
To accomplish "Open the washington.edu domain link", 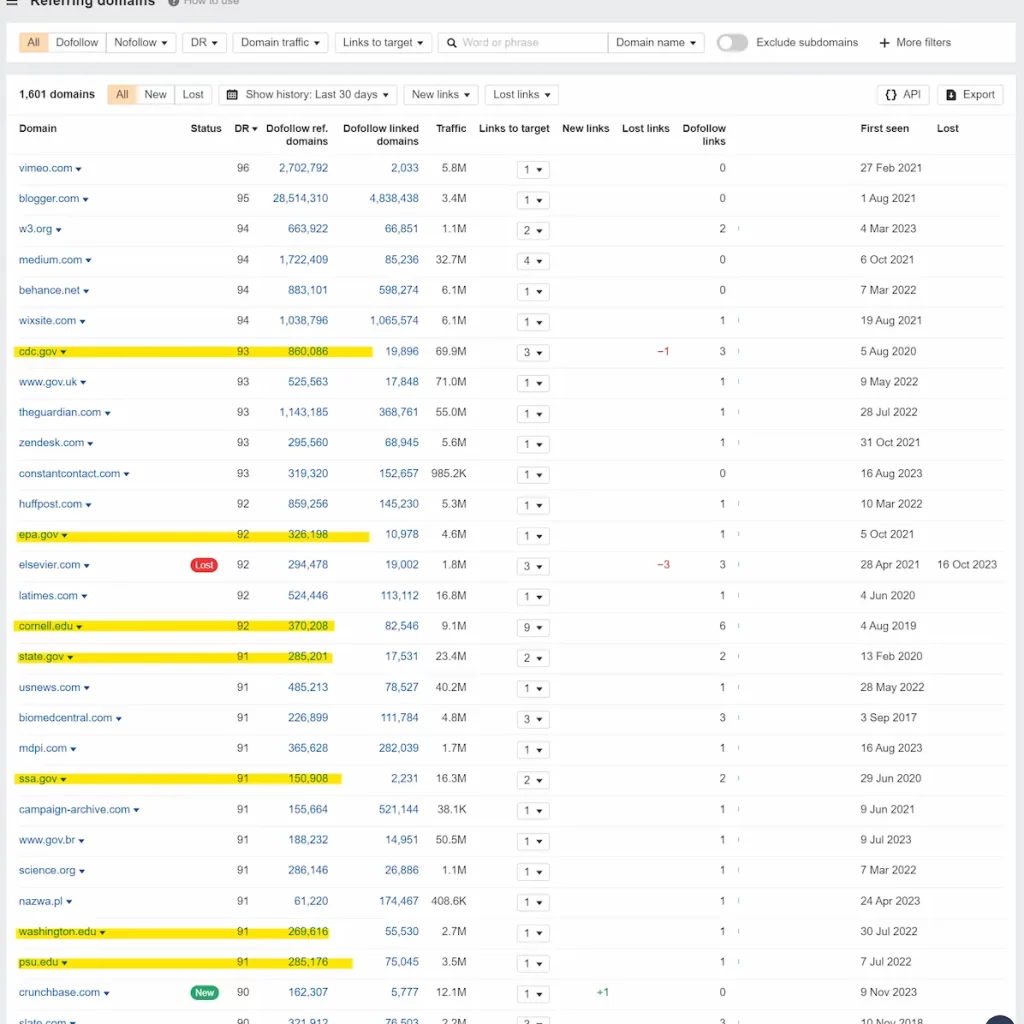I will point(57,932).
